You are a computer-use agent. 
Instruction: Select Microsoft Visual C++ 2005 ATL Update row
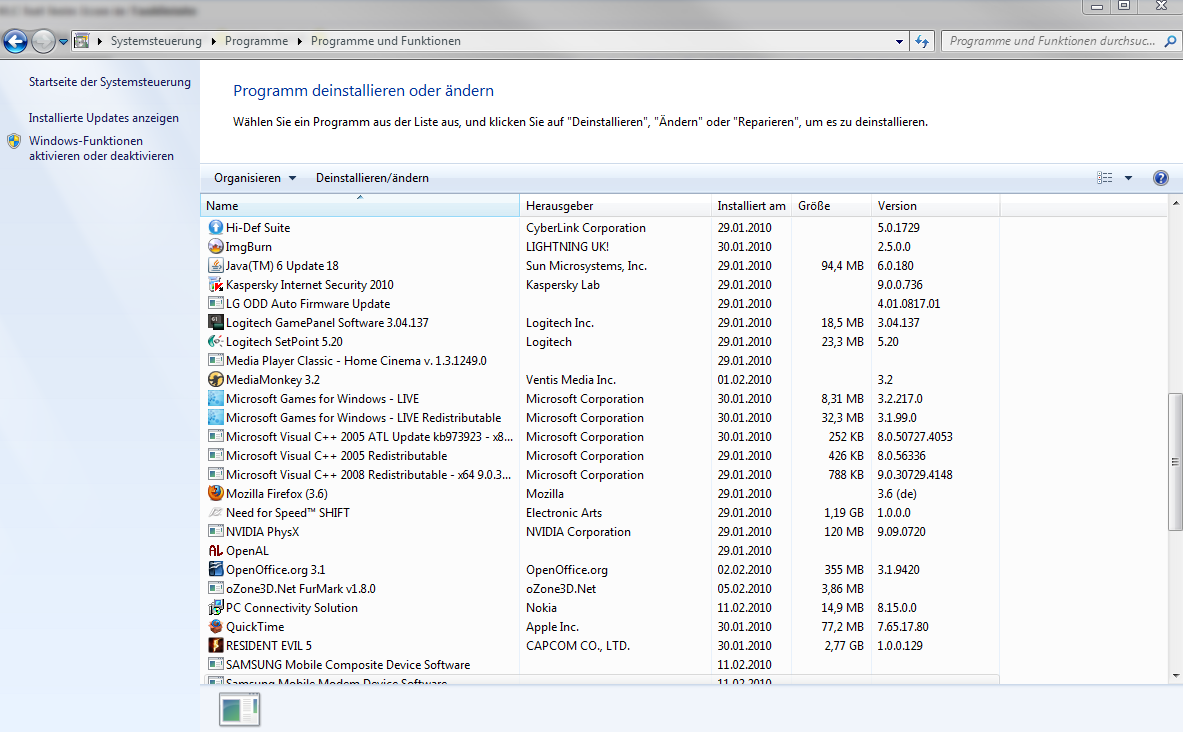600,436
